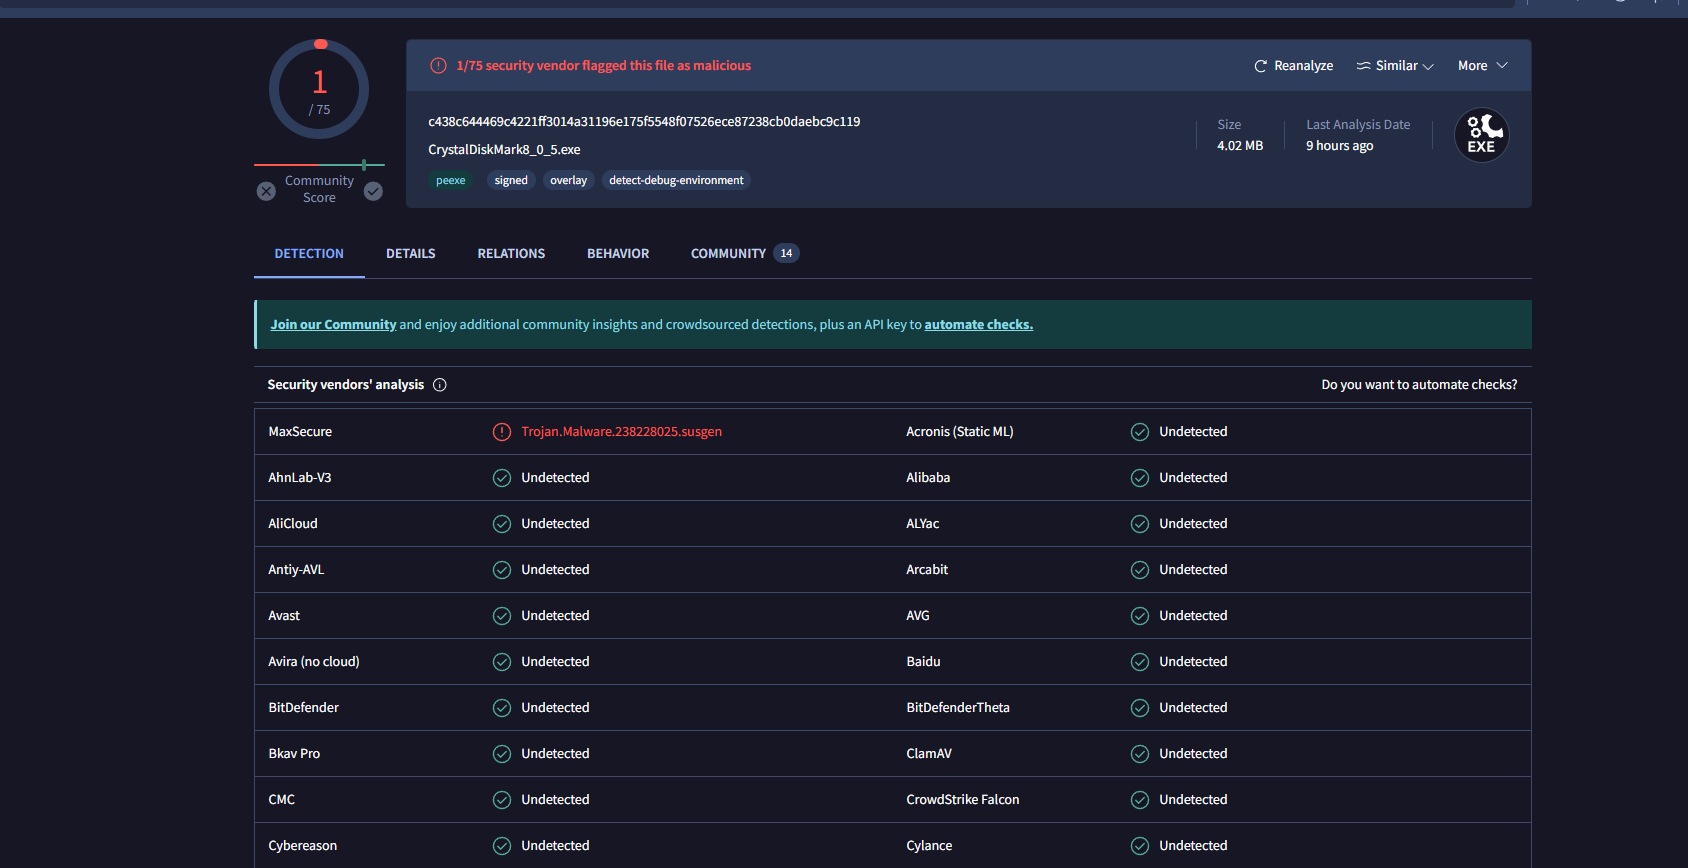Click the info icon beside Security vendors' analysis
1688x868 pixels.
(440, 385)
